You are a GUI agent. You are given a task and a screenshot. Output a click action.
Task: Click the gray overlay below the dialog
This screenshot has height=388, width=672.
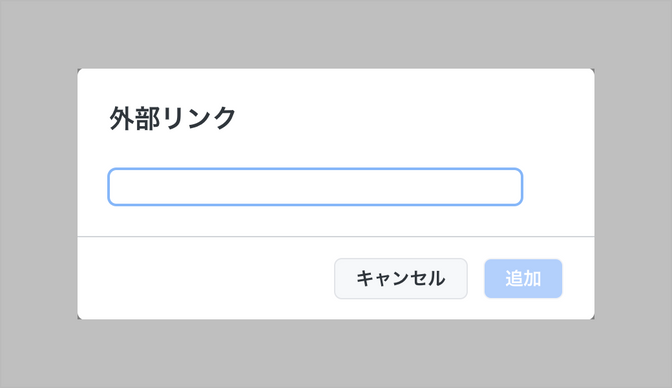coord(336,354)
